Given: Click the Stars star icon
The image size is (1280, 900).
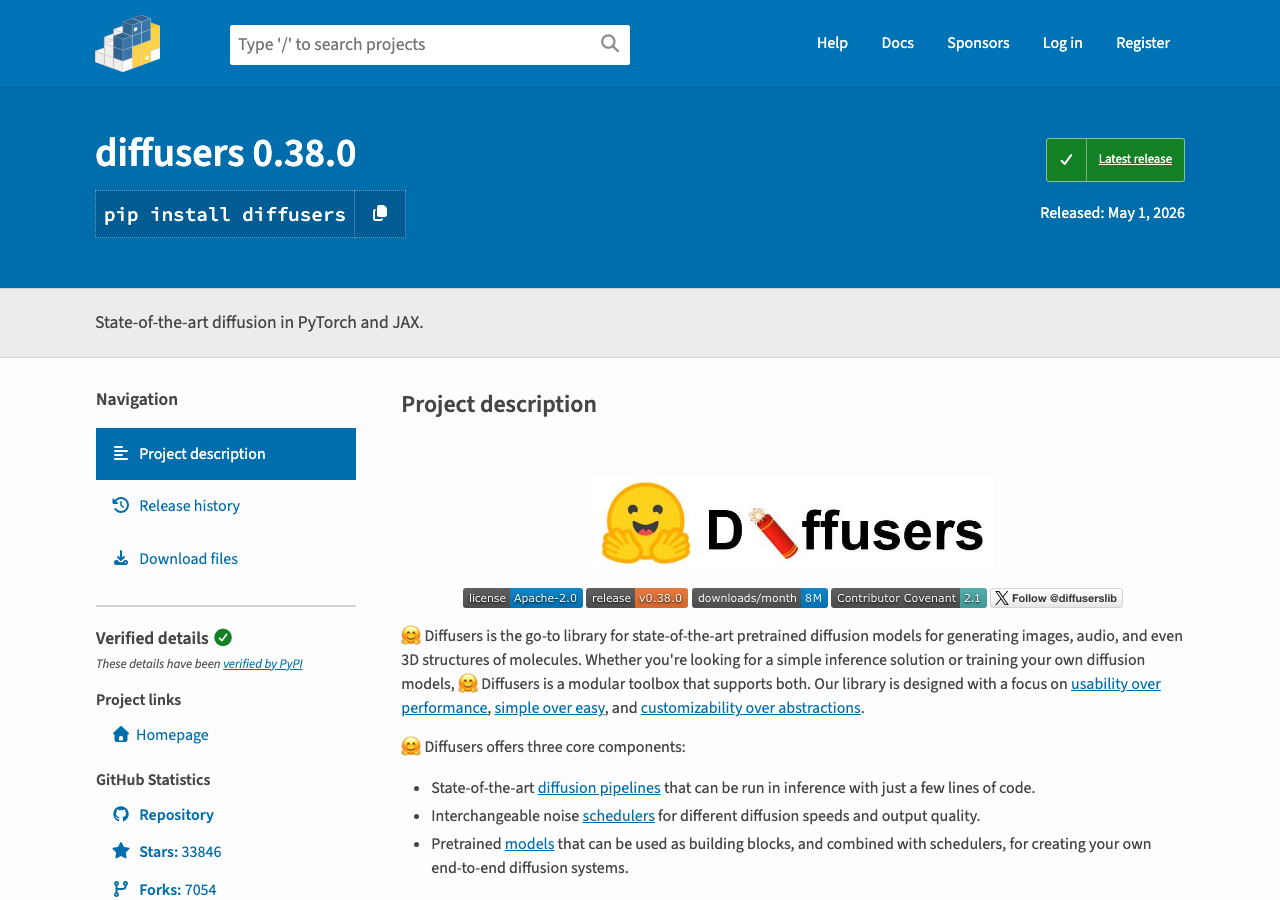Looking at the screenshot, I should tap(121, 851).
